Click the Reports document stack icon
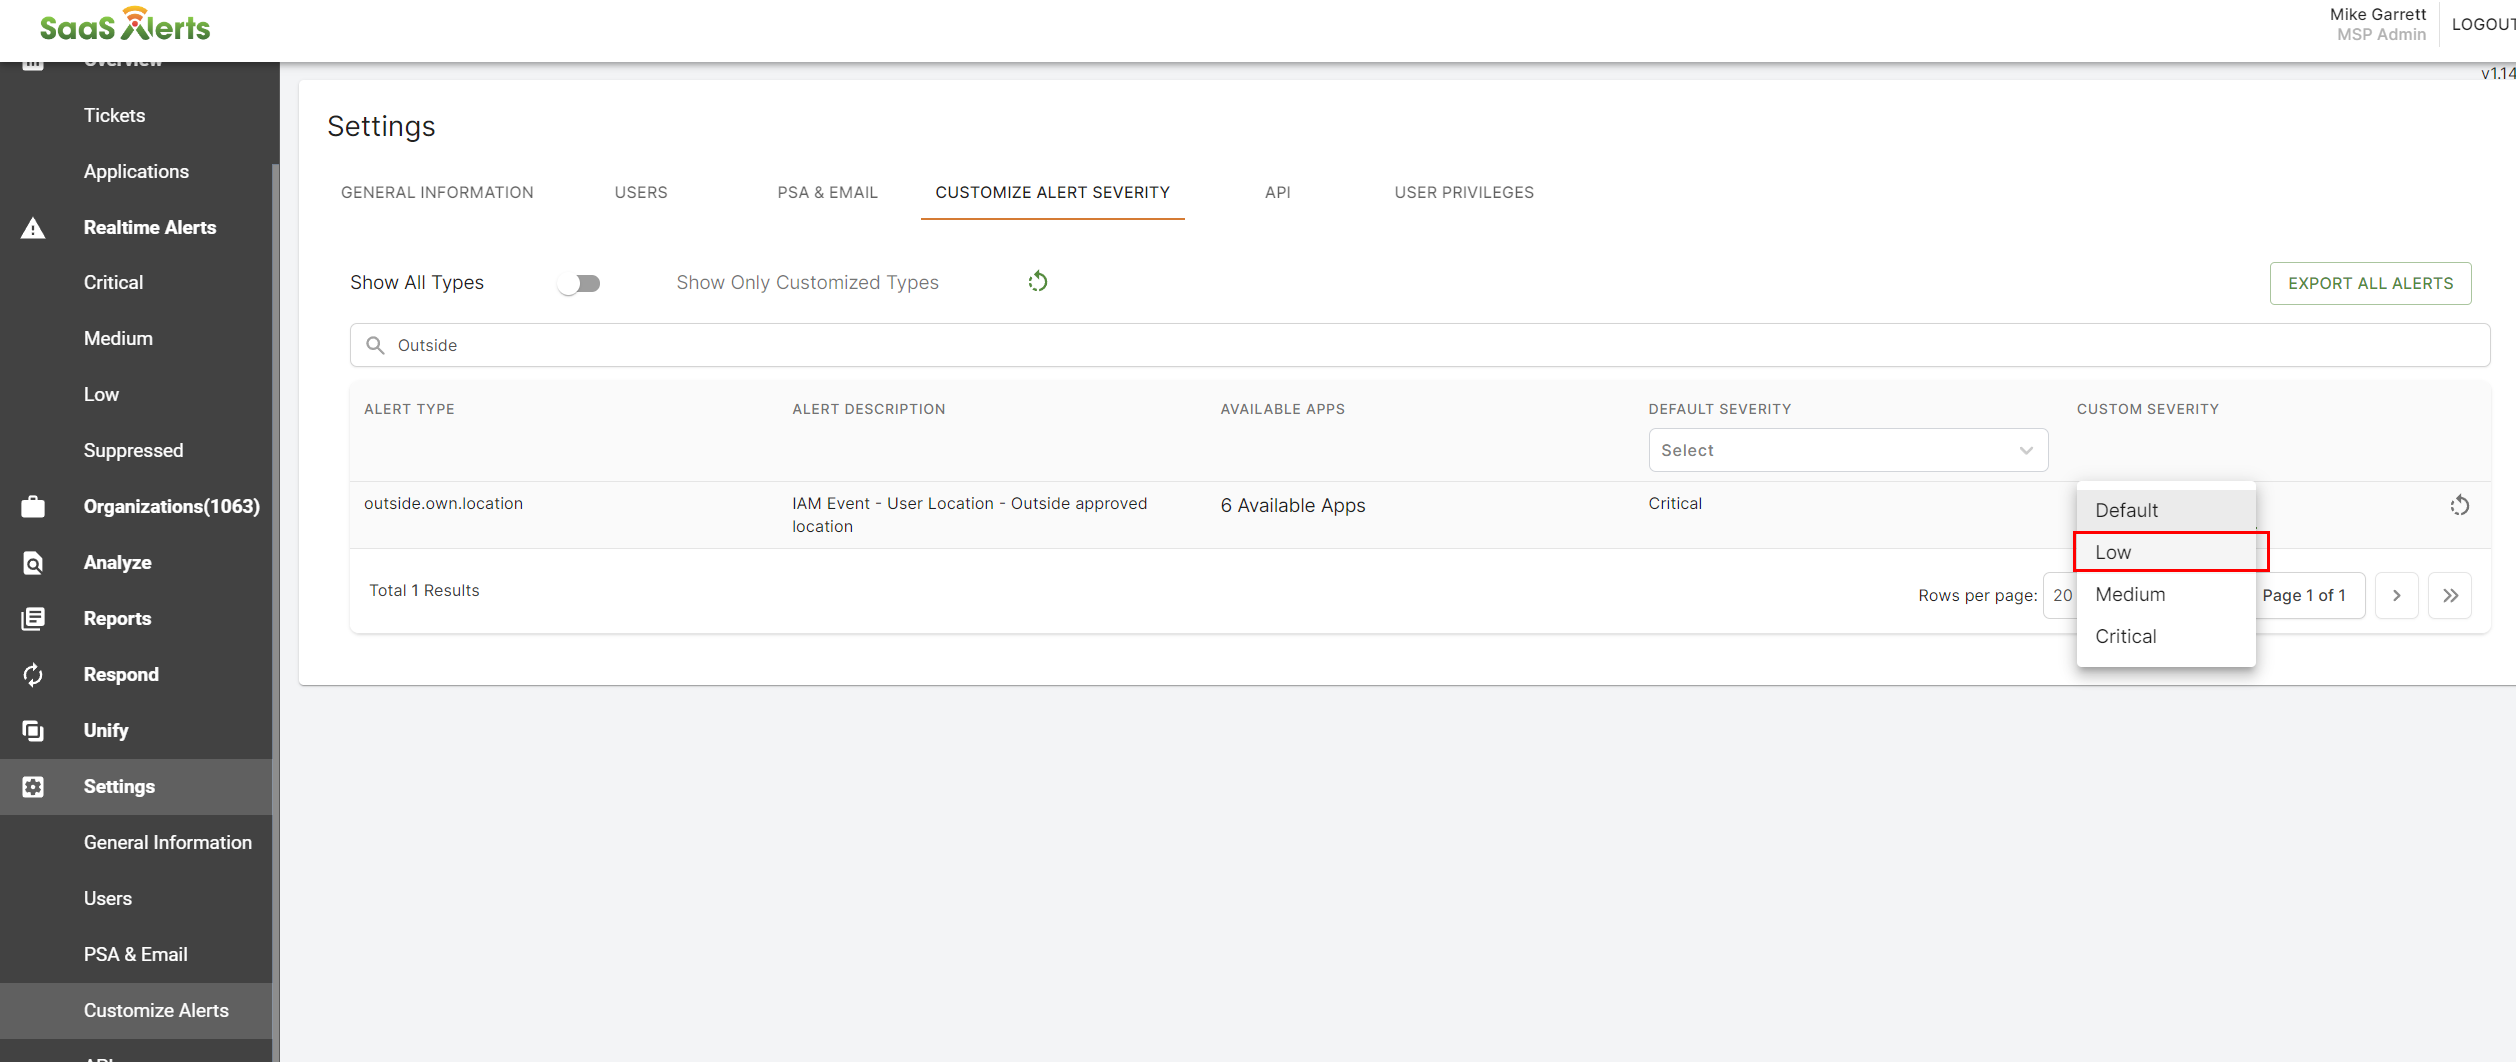The width and height of the screenshot is (2516, 1062). [x=33, y=619]
